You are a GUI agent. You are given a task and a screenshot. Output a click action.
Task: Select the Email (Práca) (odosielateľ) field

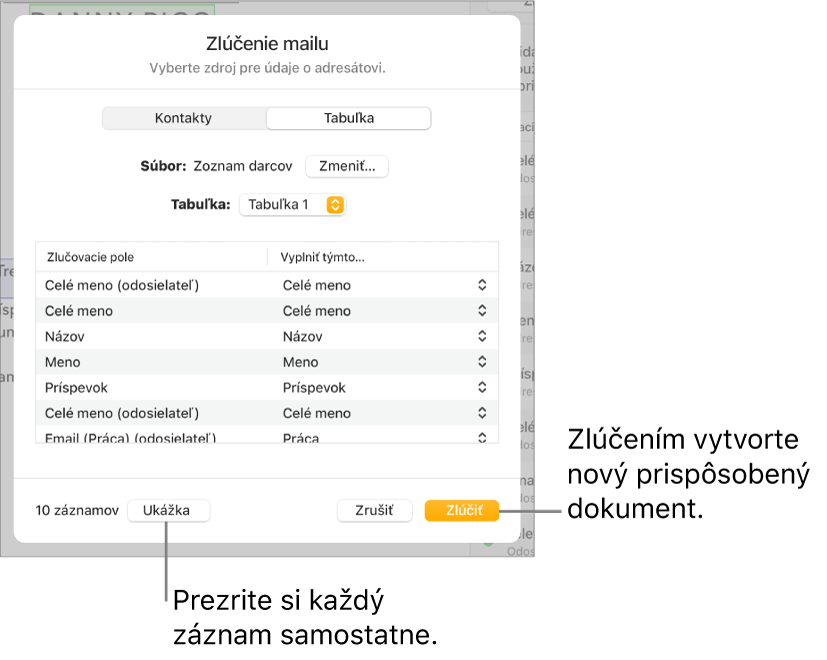pyautogui.click(x=130, y=438)
